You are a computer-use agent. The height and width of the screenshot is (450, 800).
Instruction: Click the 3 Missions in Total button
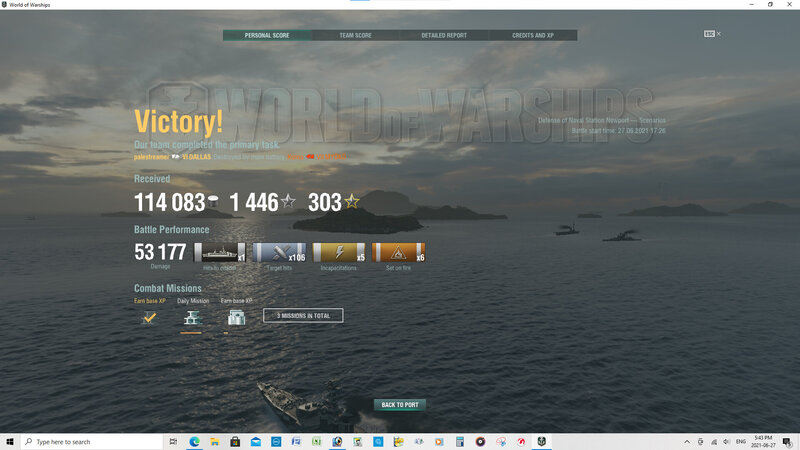point(303,316)
